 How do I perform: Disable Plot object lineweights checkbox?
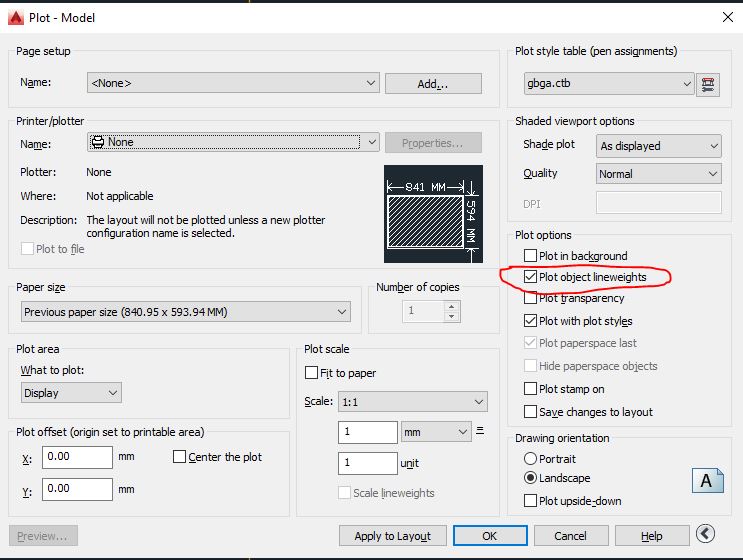click(x=531, y=277)
